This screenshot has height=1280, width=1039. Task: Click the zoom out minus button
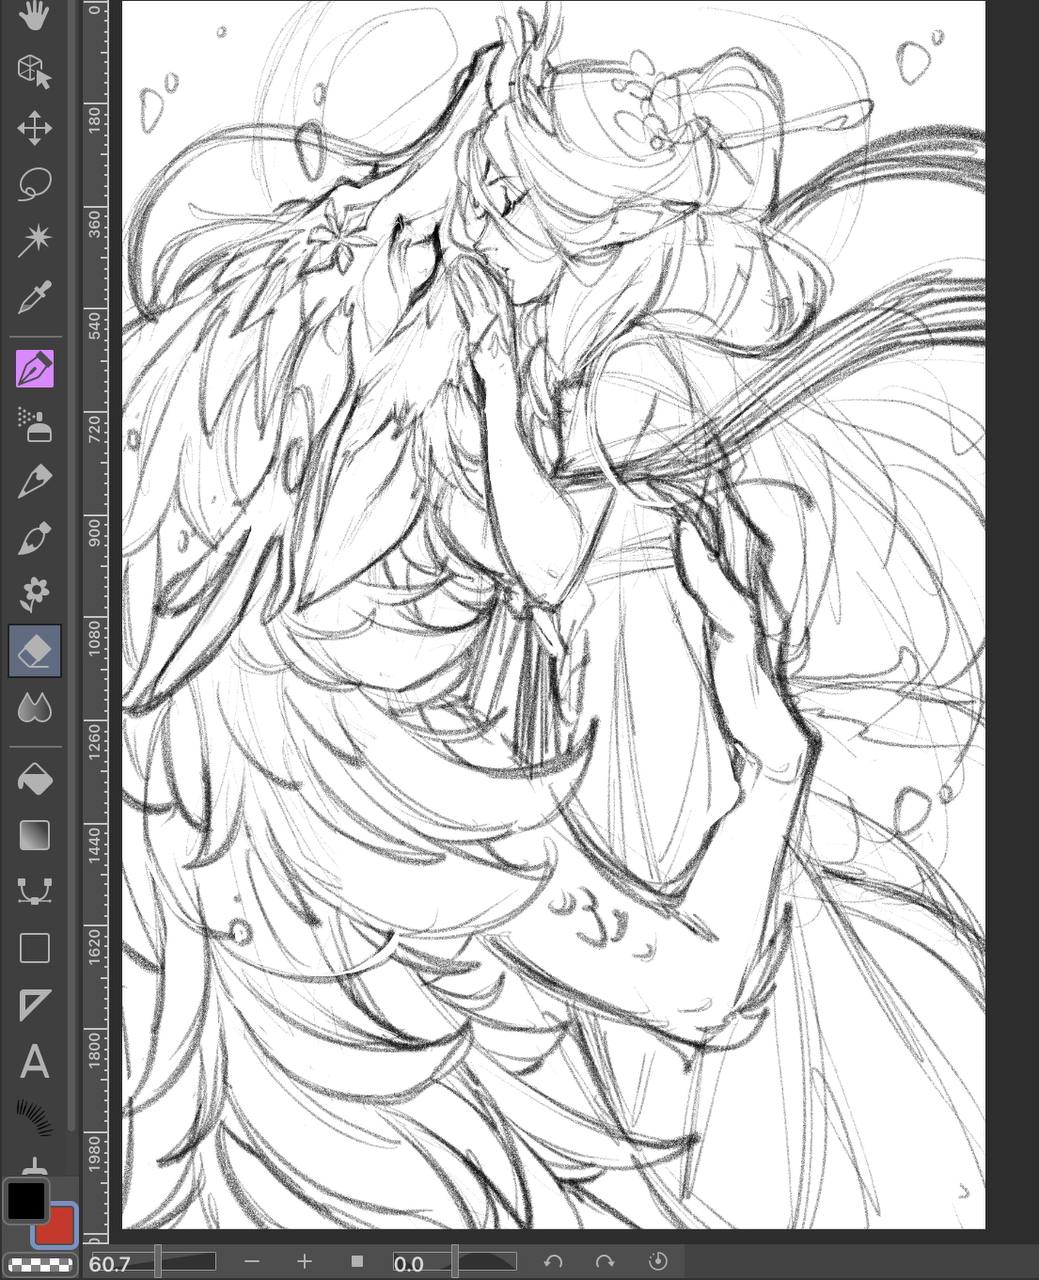[x=252, y=1262]
